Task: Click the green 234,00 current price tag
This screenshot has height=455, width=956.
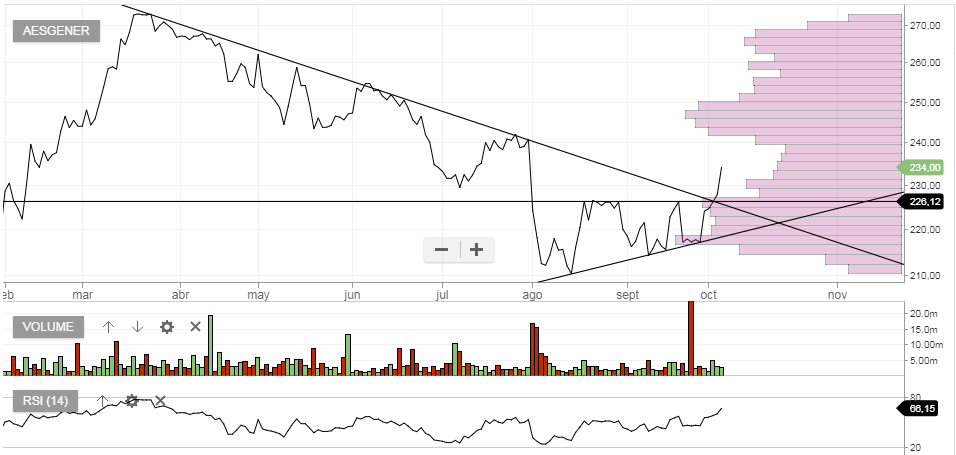Action: pos(922,167)
